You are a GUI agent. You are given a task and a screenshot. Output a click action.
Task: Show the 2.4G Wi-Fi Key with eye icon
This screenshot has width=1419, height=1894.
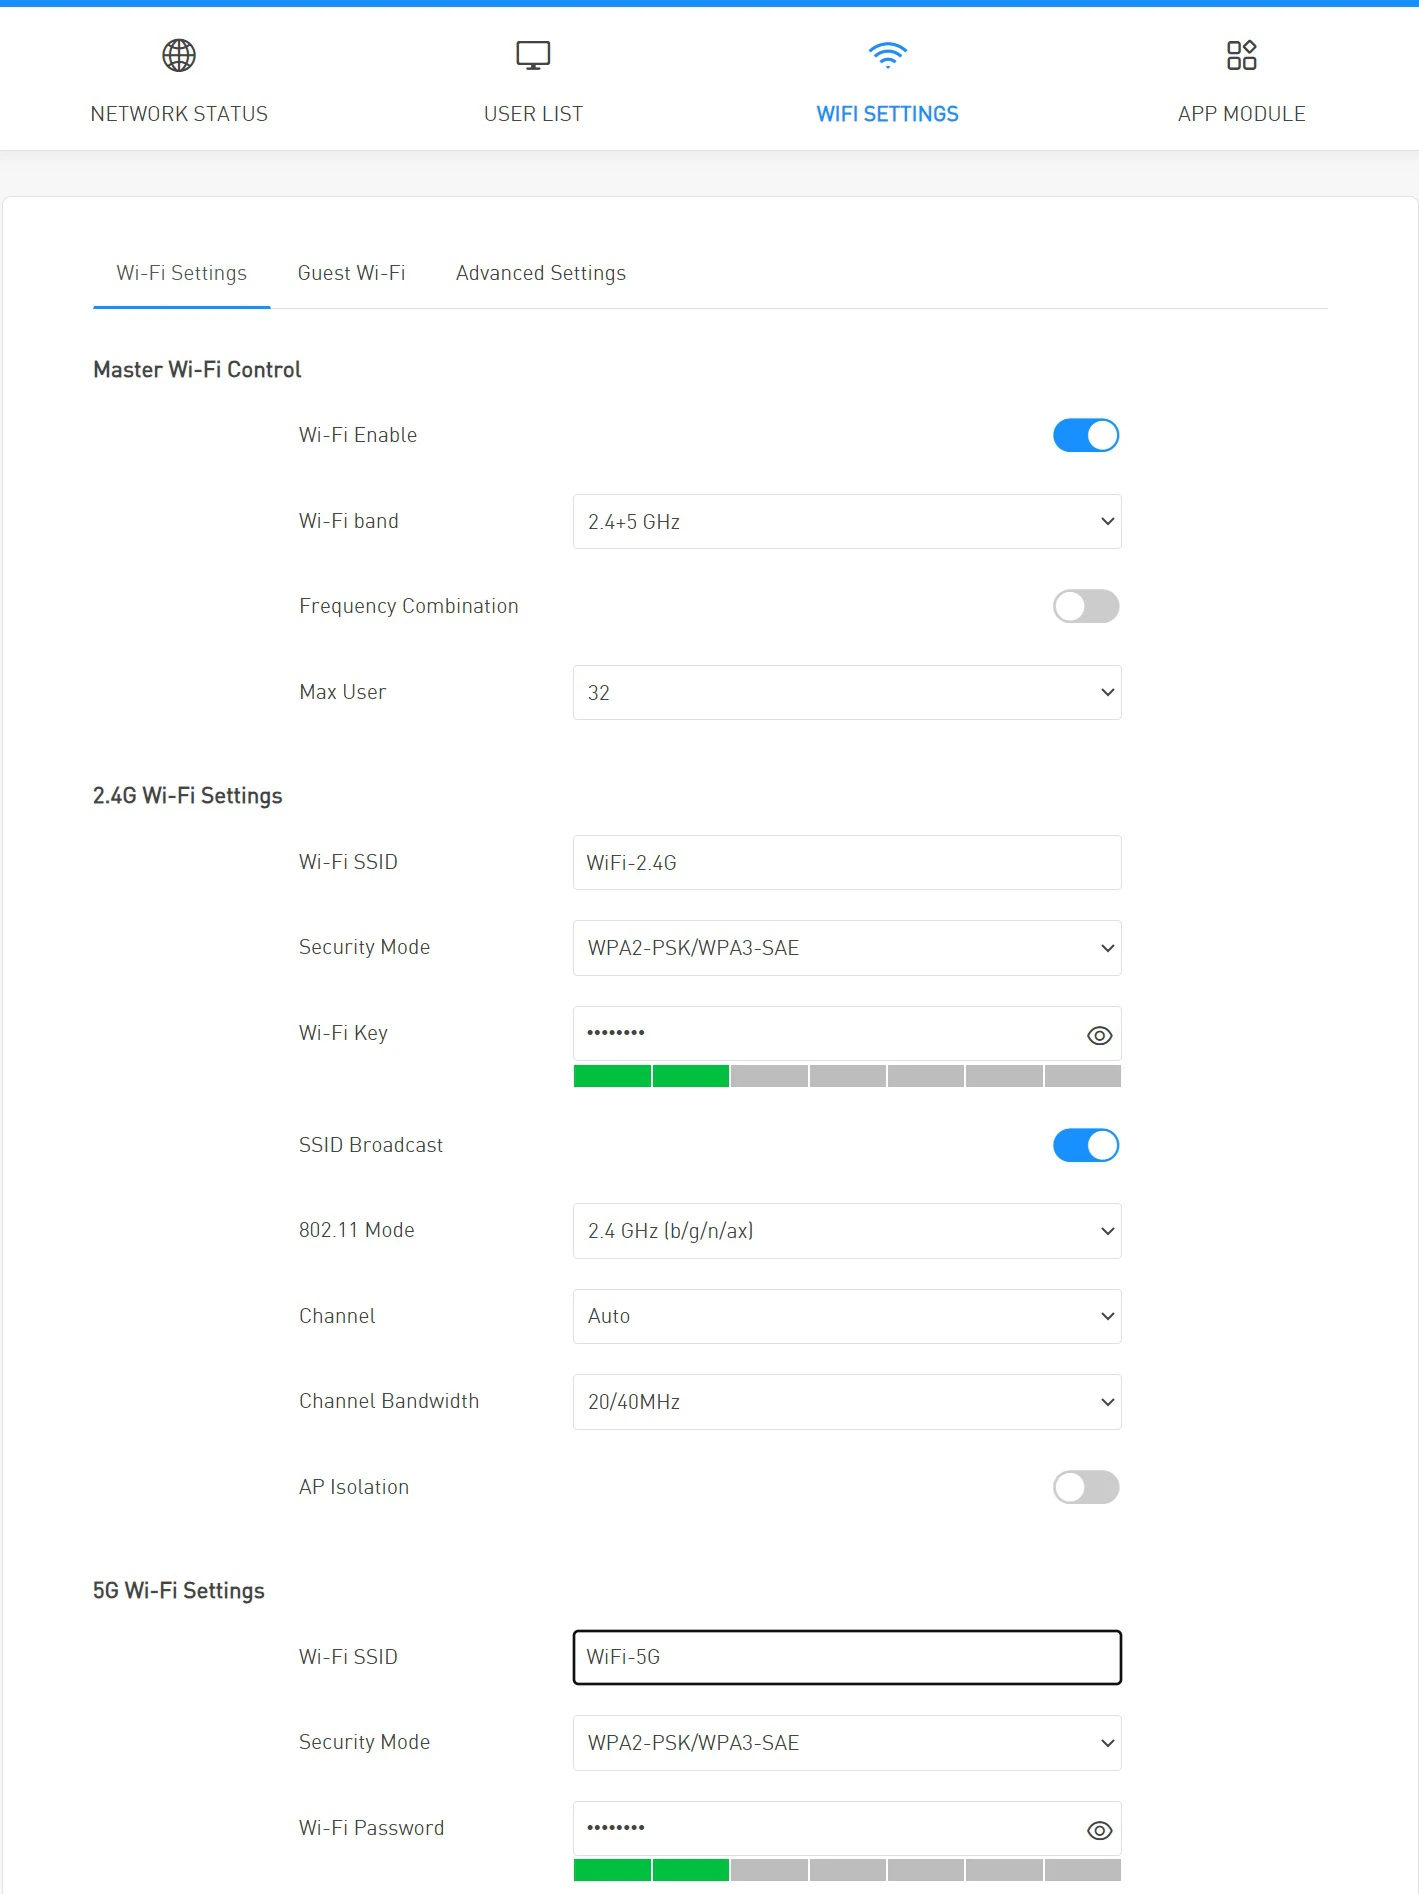pos(1099,1036)
